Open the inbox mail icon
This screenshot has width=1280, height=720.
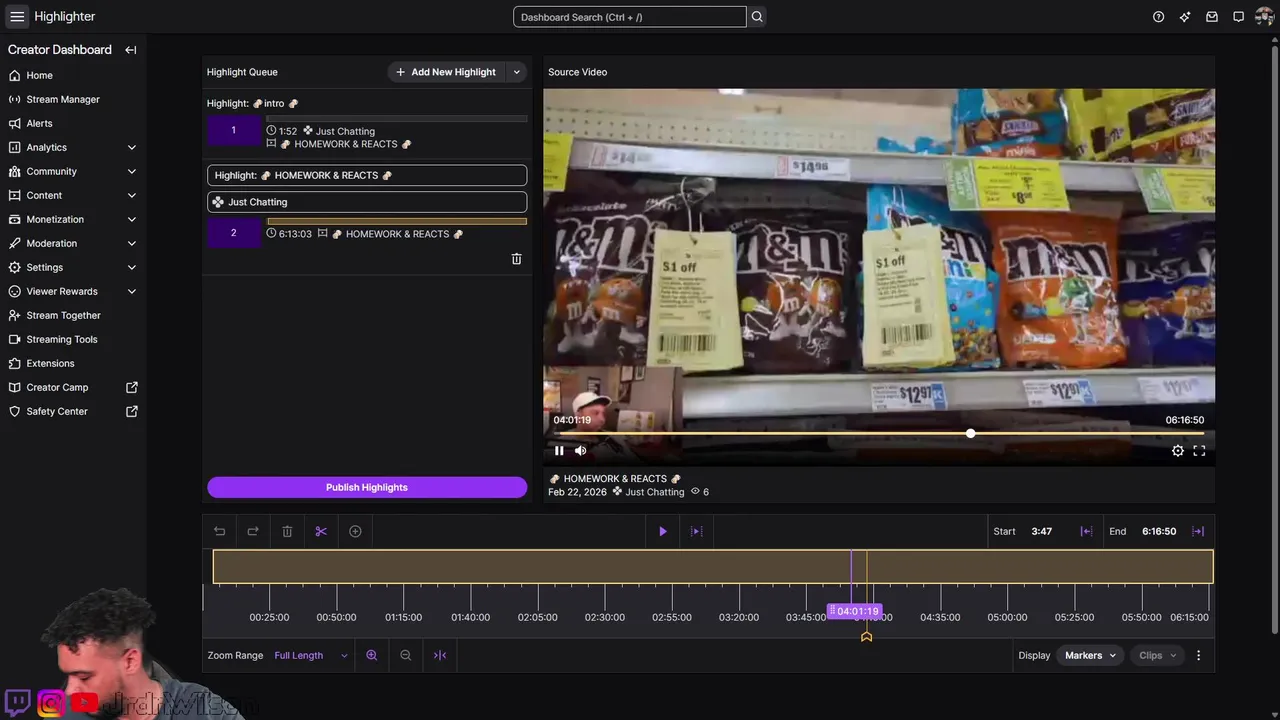(1212, 17)
